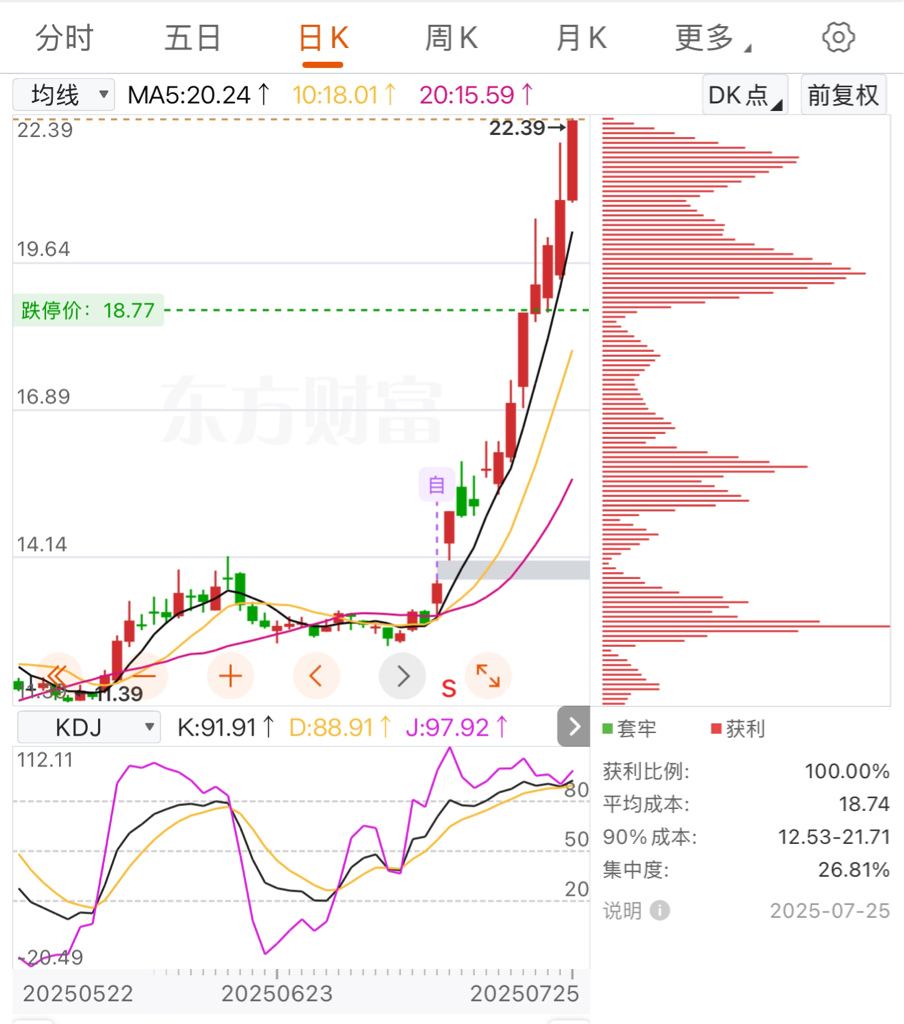Screen dimensions: 904x1024
Task: Tap the D:88.91 value
Action: click(x=340, y=727)
